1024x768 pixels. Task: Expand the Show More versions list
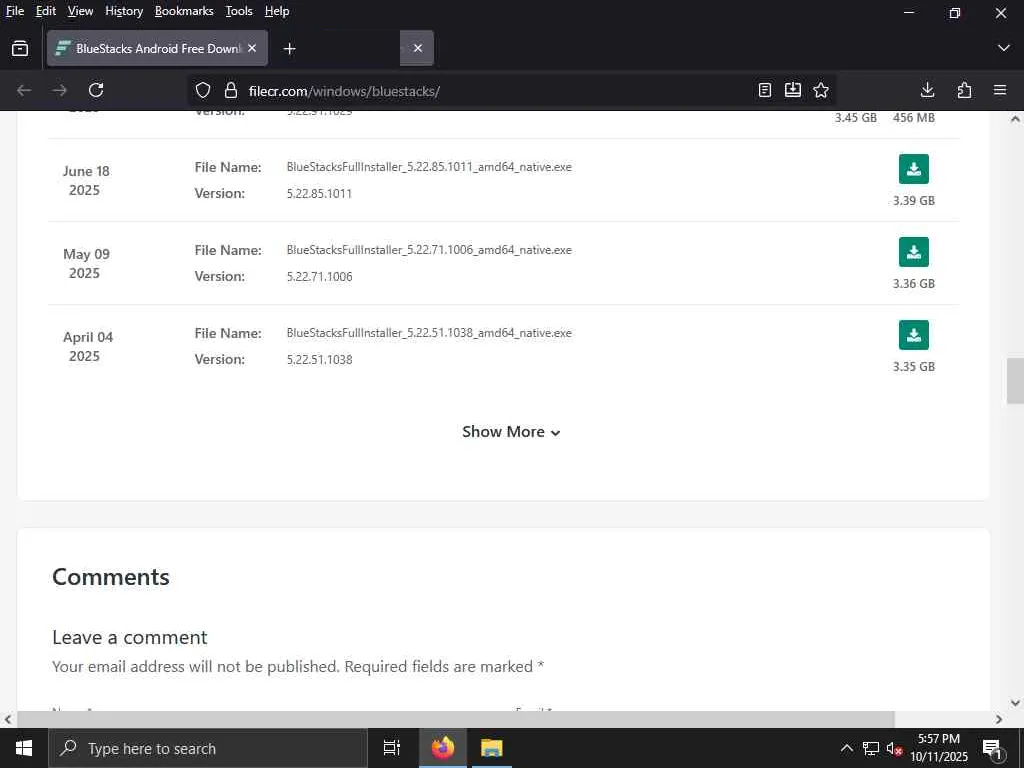(x=511, y=432)
